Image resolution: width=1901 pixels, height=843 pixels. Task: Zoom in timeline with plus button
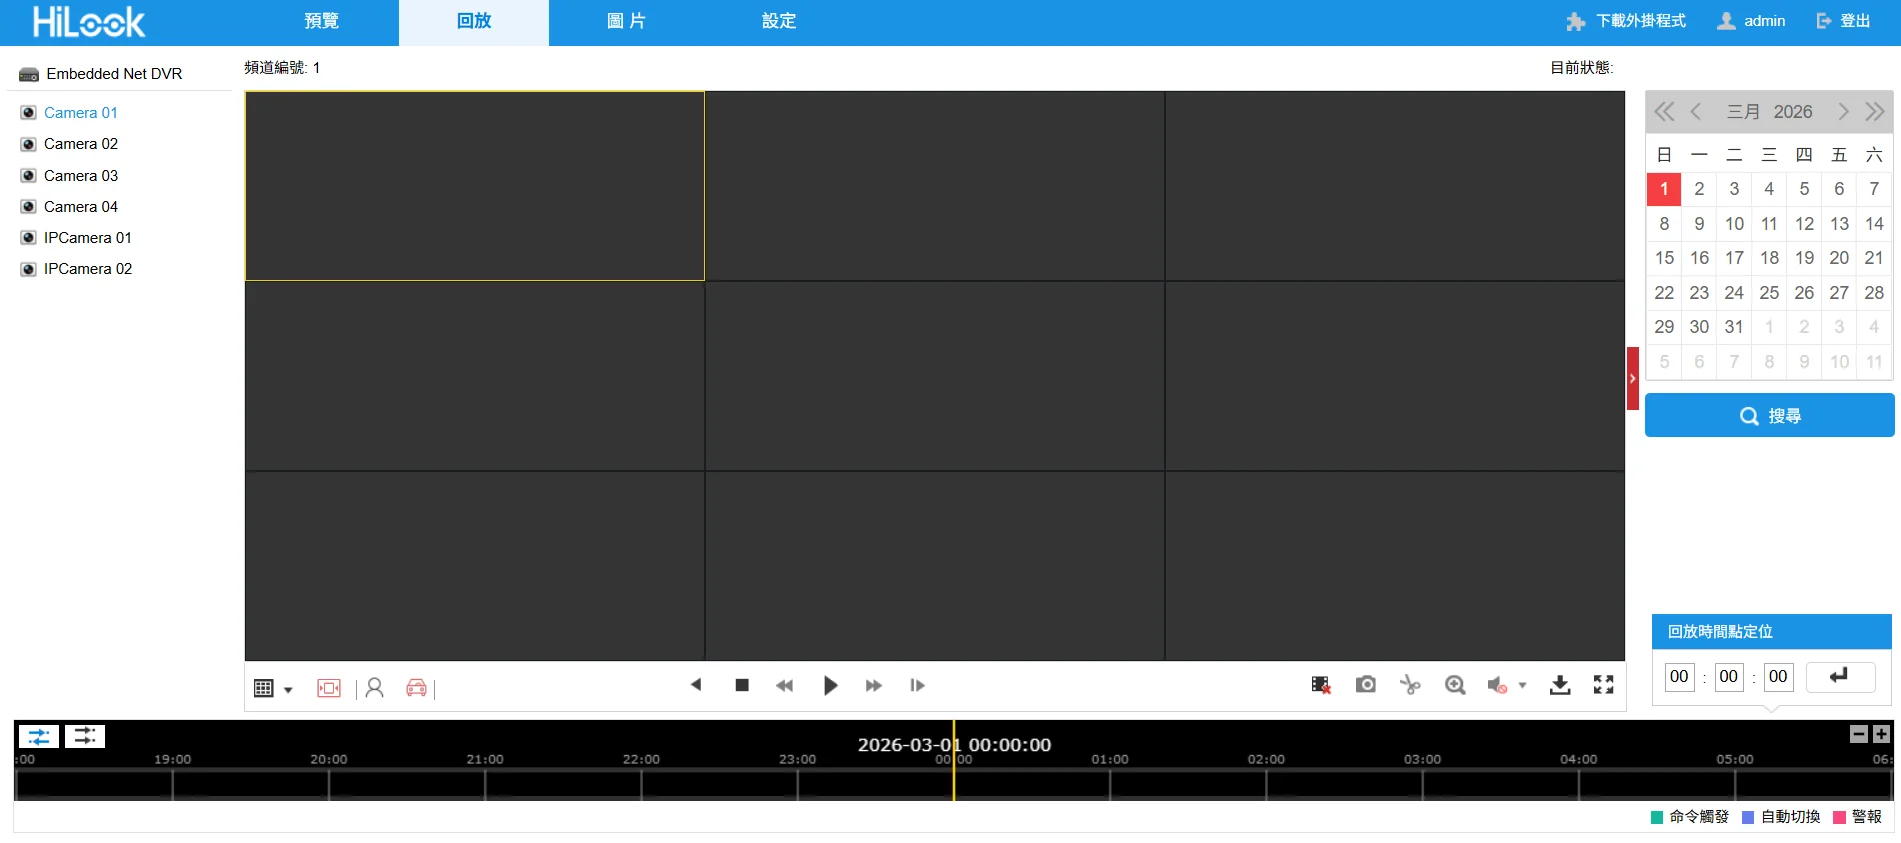point(1881,734)
